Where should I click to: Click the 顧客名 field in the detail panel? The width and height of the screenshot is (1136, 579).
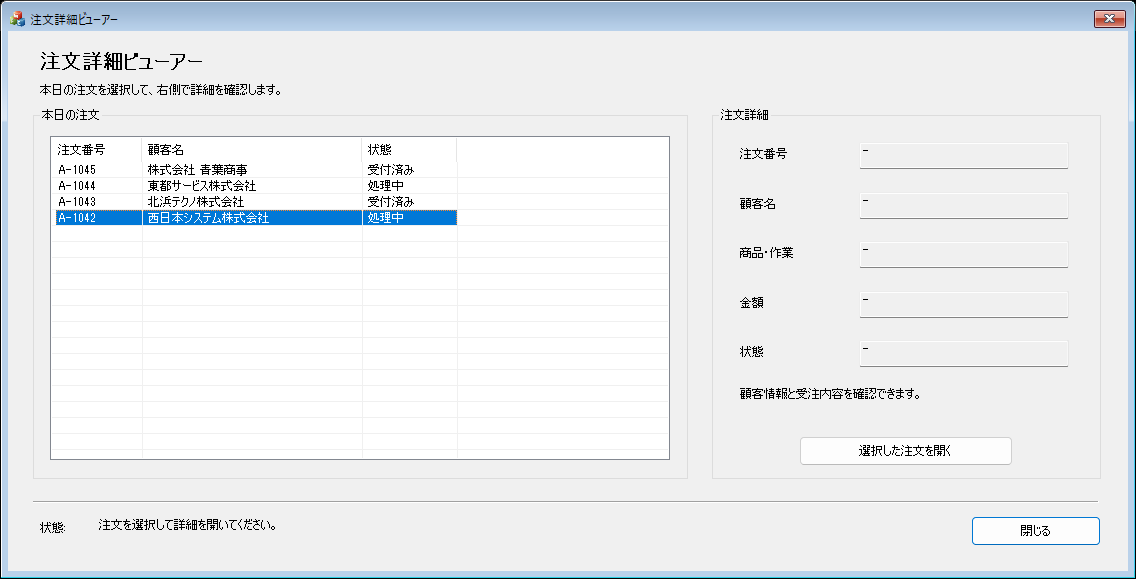[964, 205]
